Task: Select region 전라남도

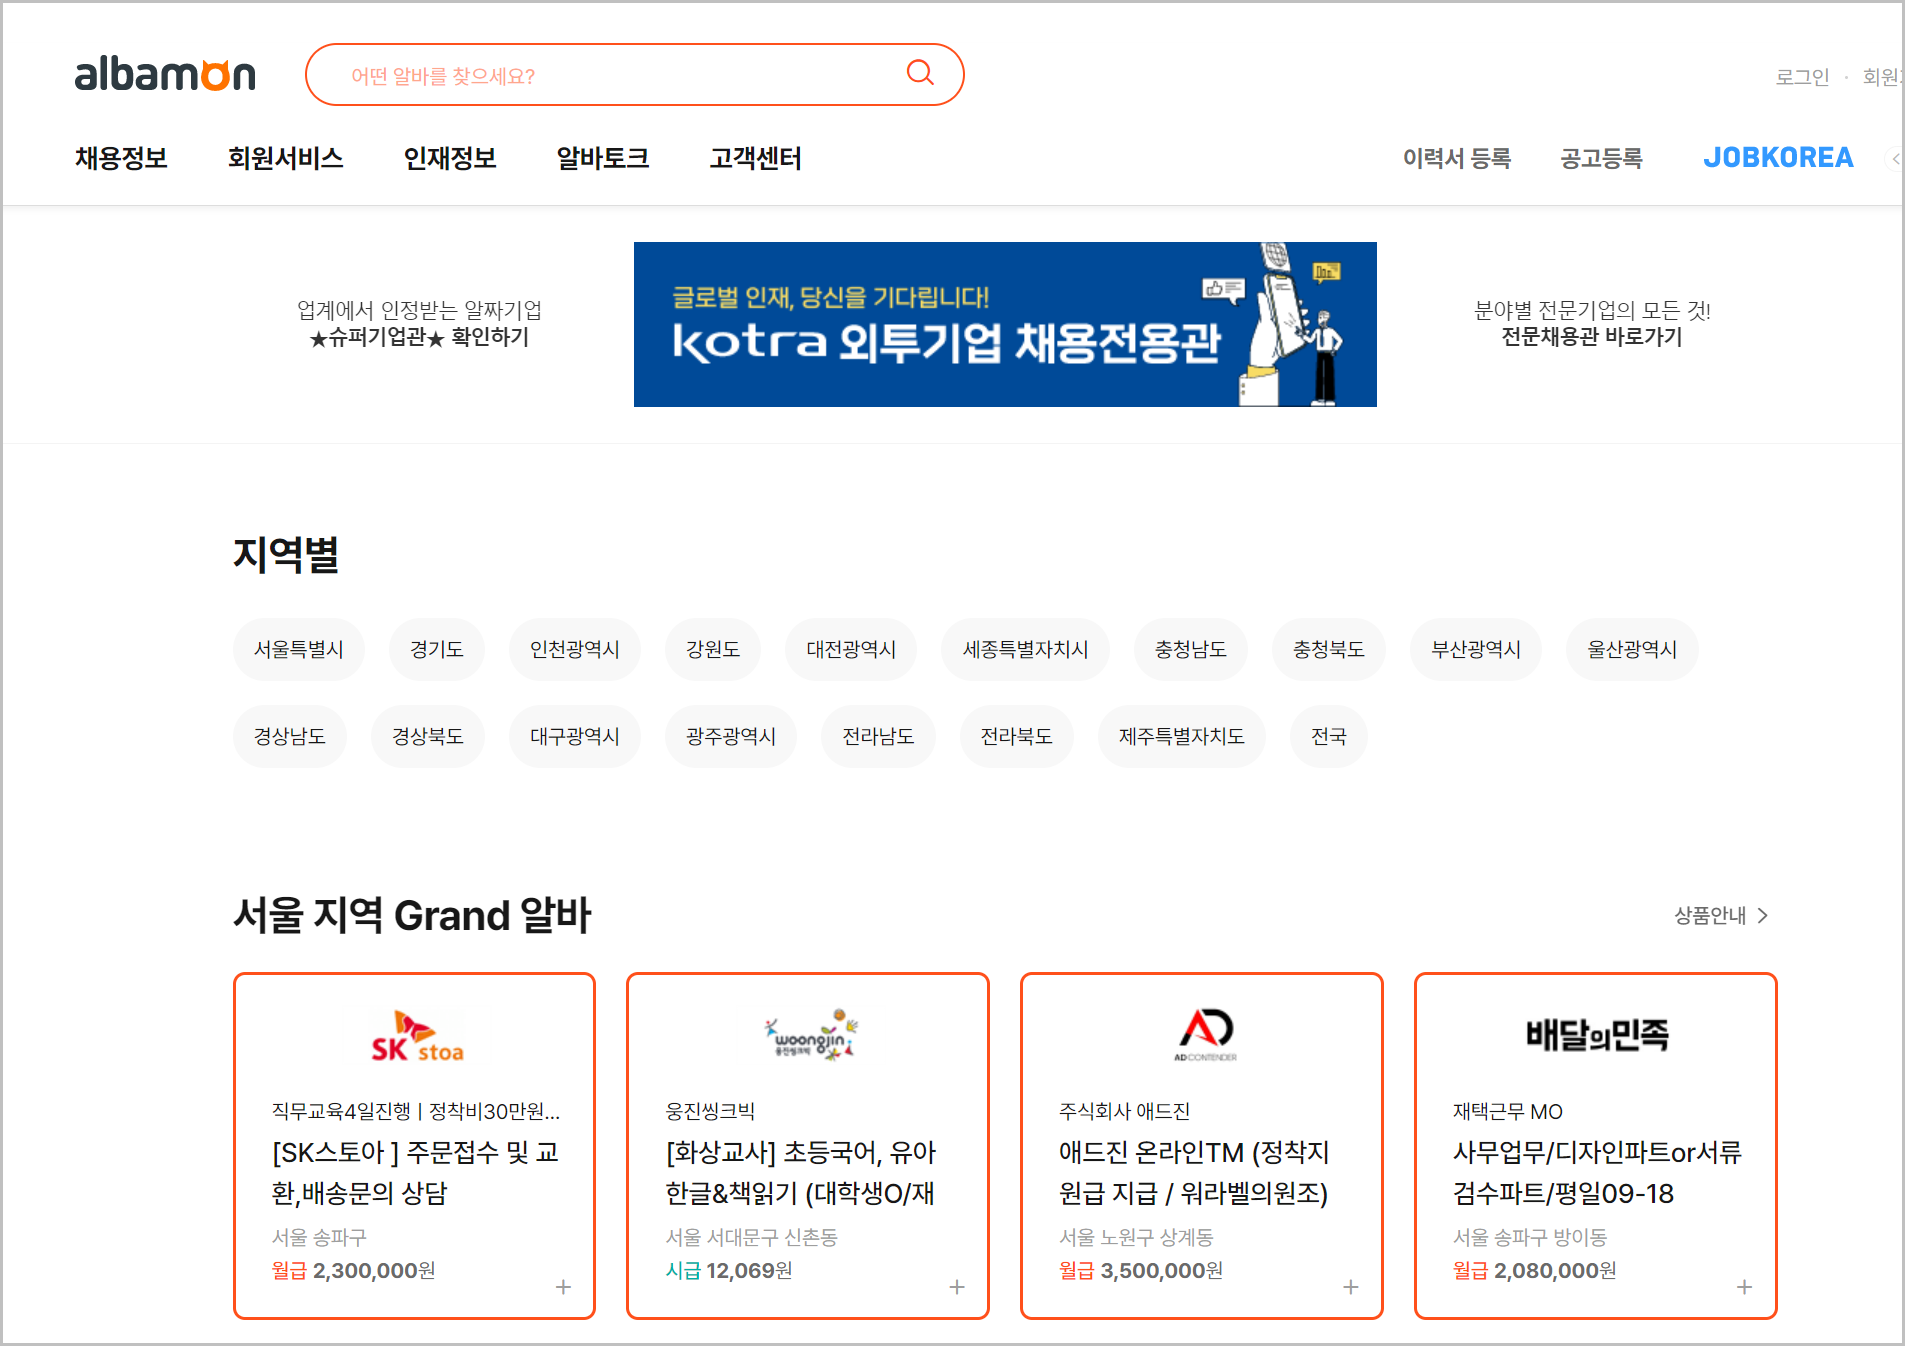Action: (878, 737)
